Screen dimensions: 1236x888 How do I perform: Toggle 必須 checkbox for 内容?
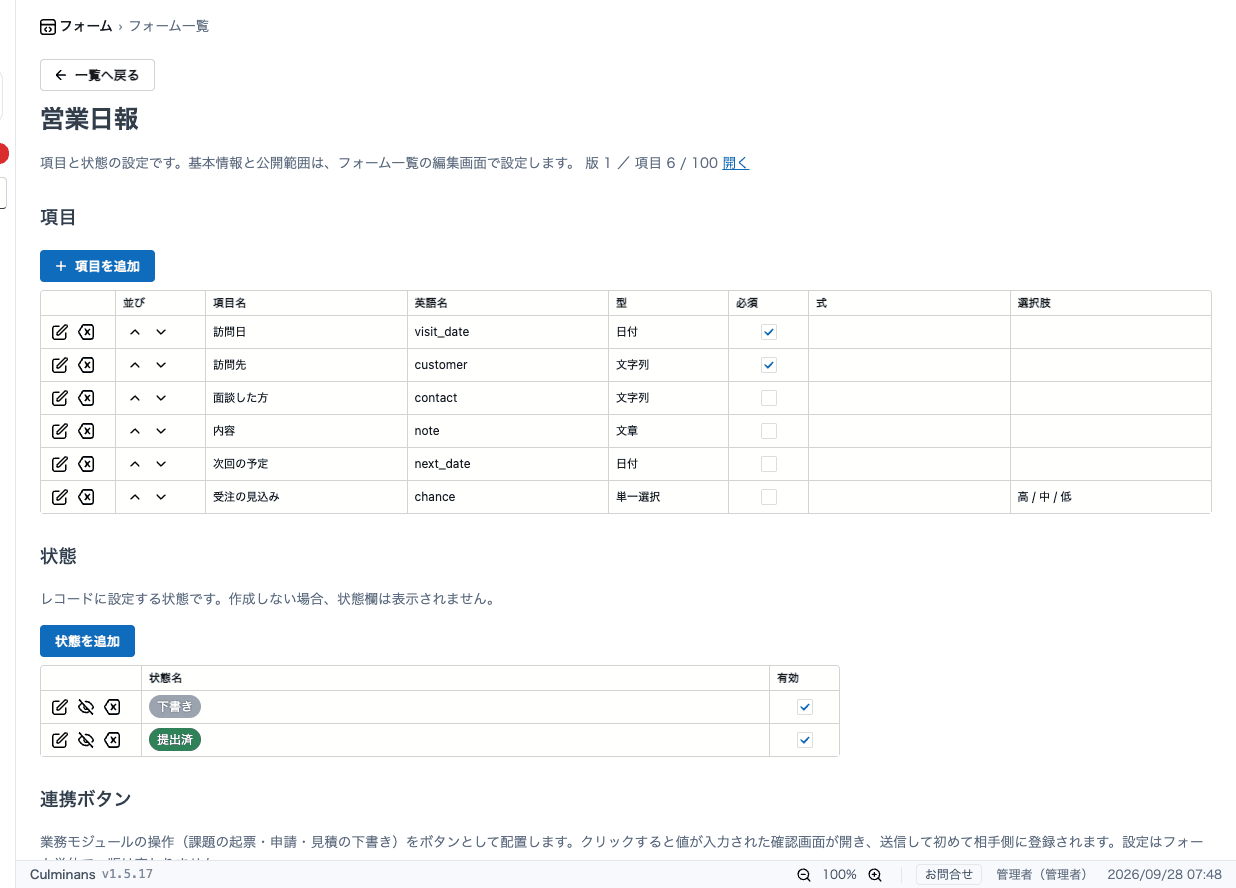[x=769, y=431]
